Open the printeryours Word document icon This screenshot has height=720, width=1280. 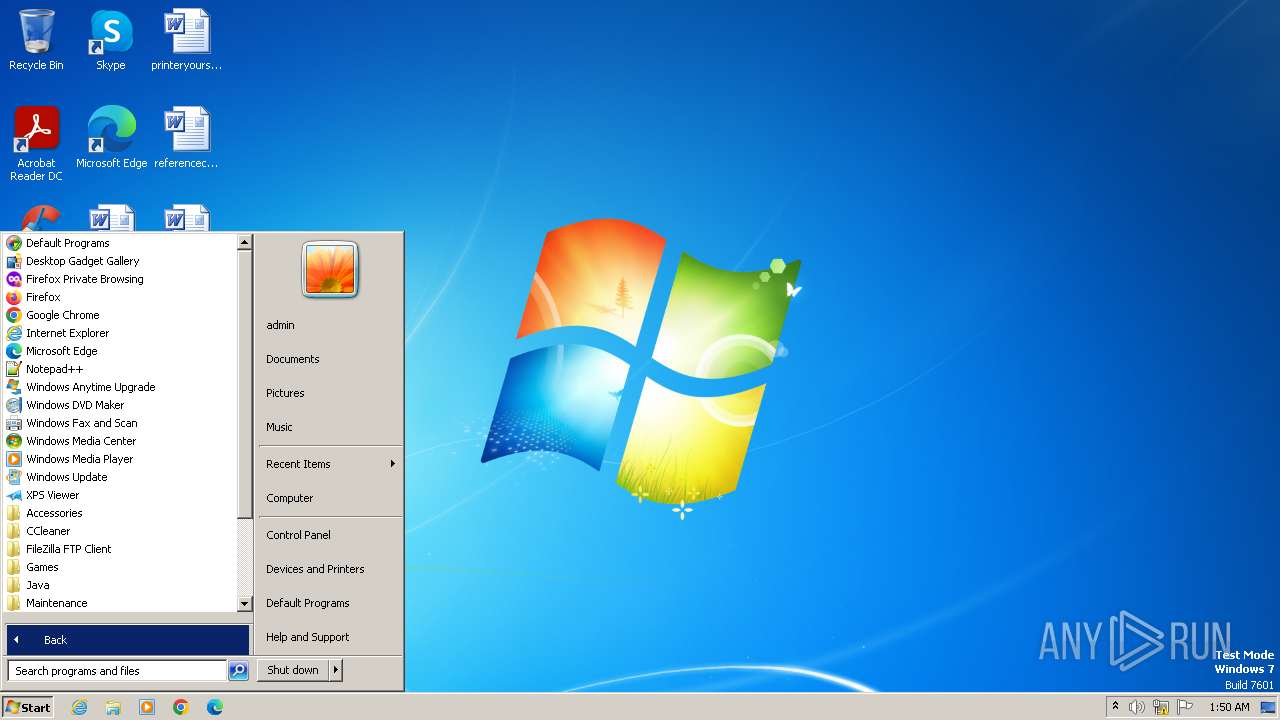187,40
